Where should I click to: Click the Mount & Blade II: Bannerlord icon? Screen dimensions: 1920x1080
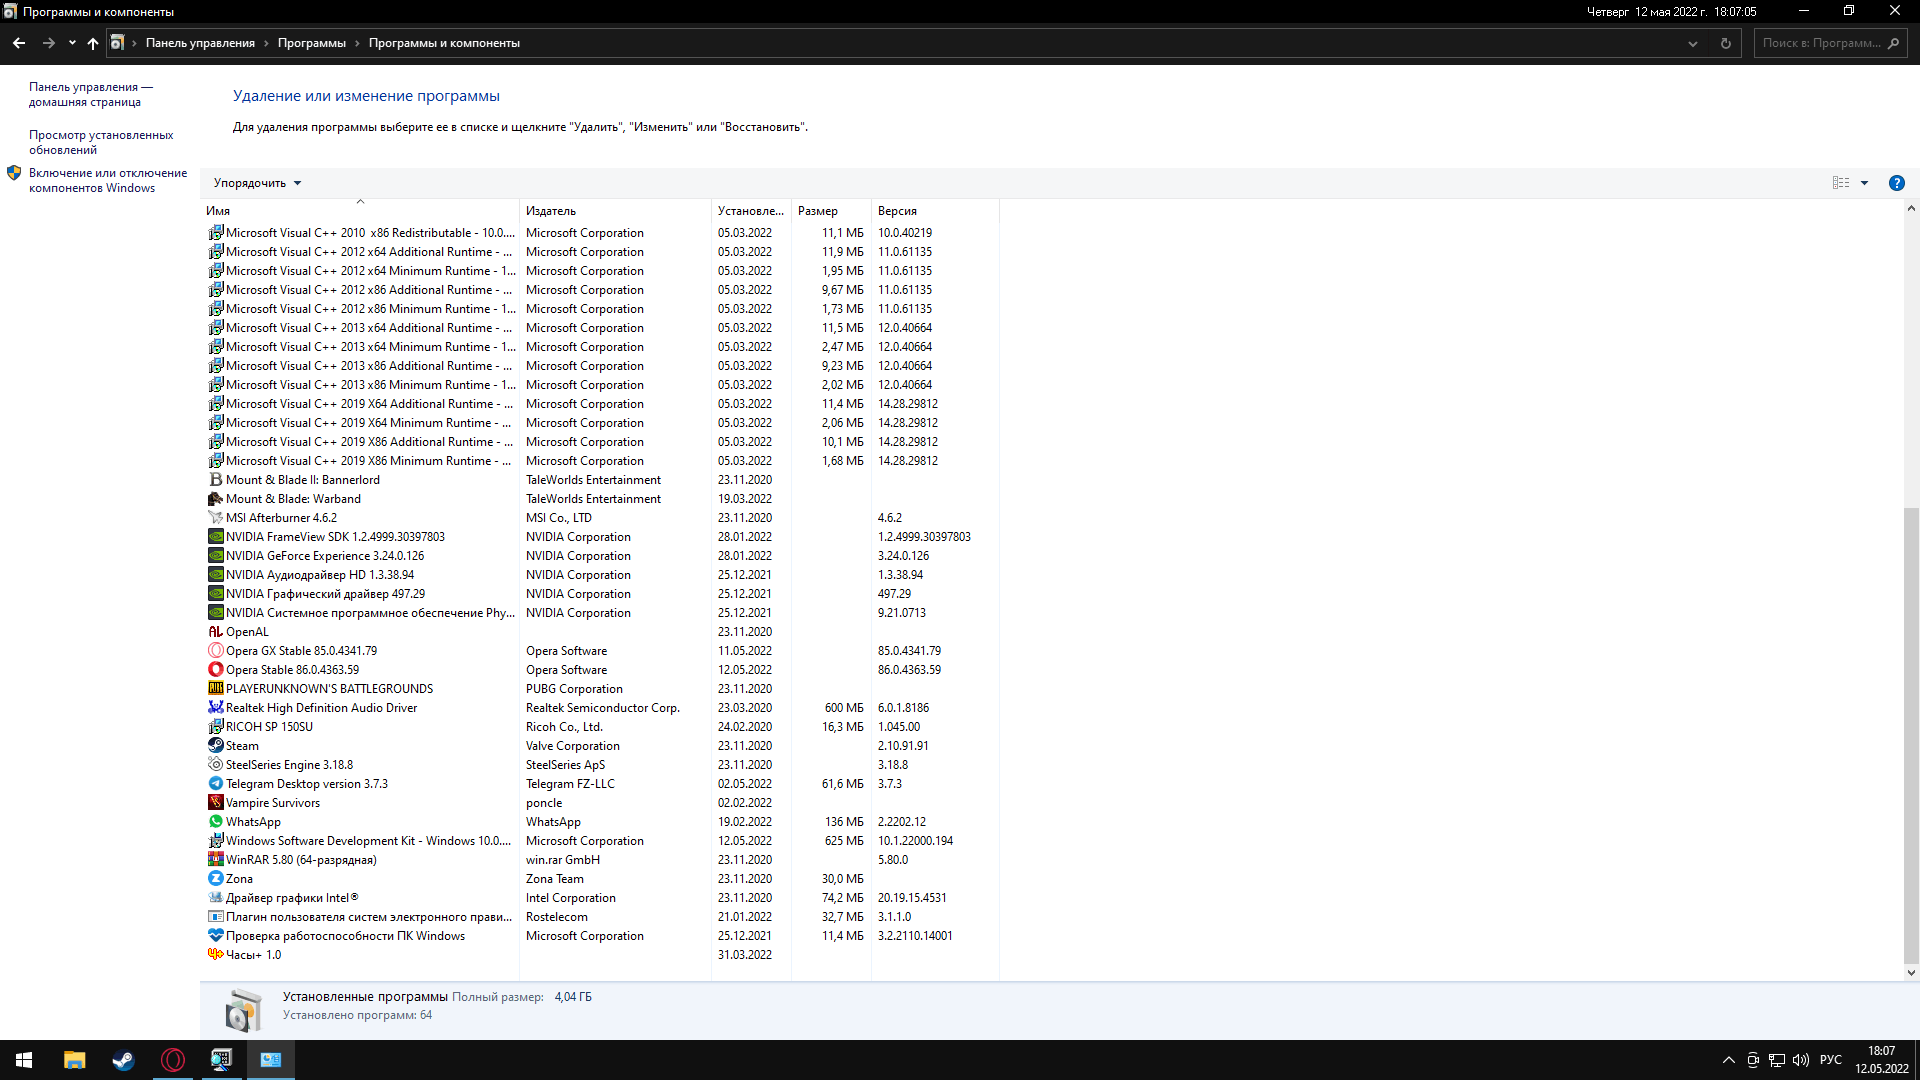point(215,480)
